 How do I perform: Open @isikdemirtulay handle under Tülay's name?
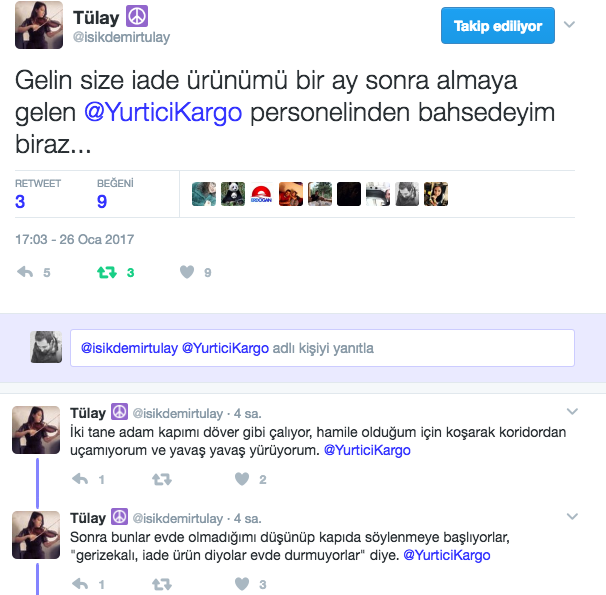click(122, 37)
